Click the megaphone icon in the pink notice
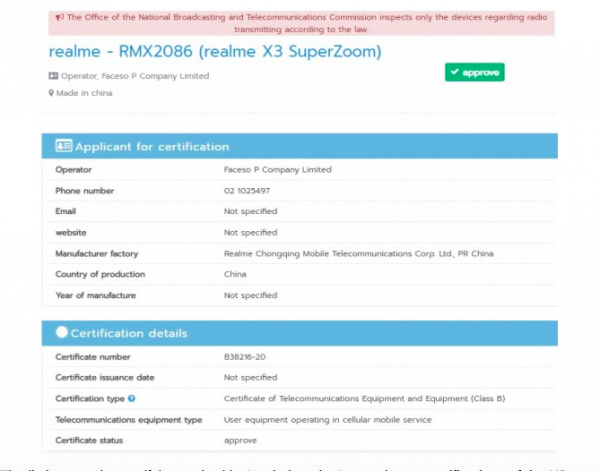The image size is (600, 471). 61,17
